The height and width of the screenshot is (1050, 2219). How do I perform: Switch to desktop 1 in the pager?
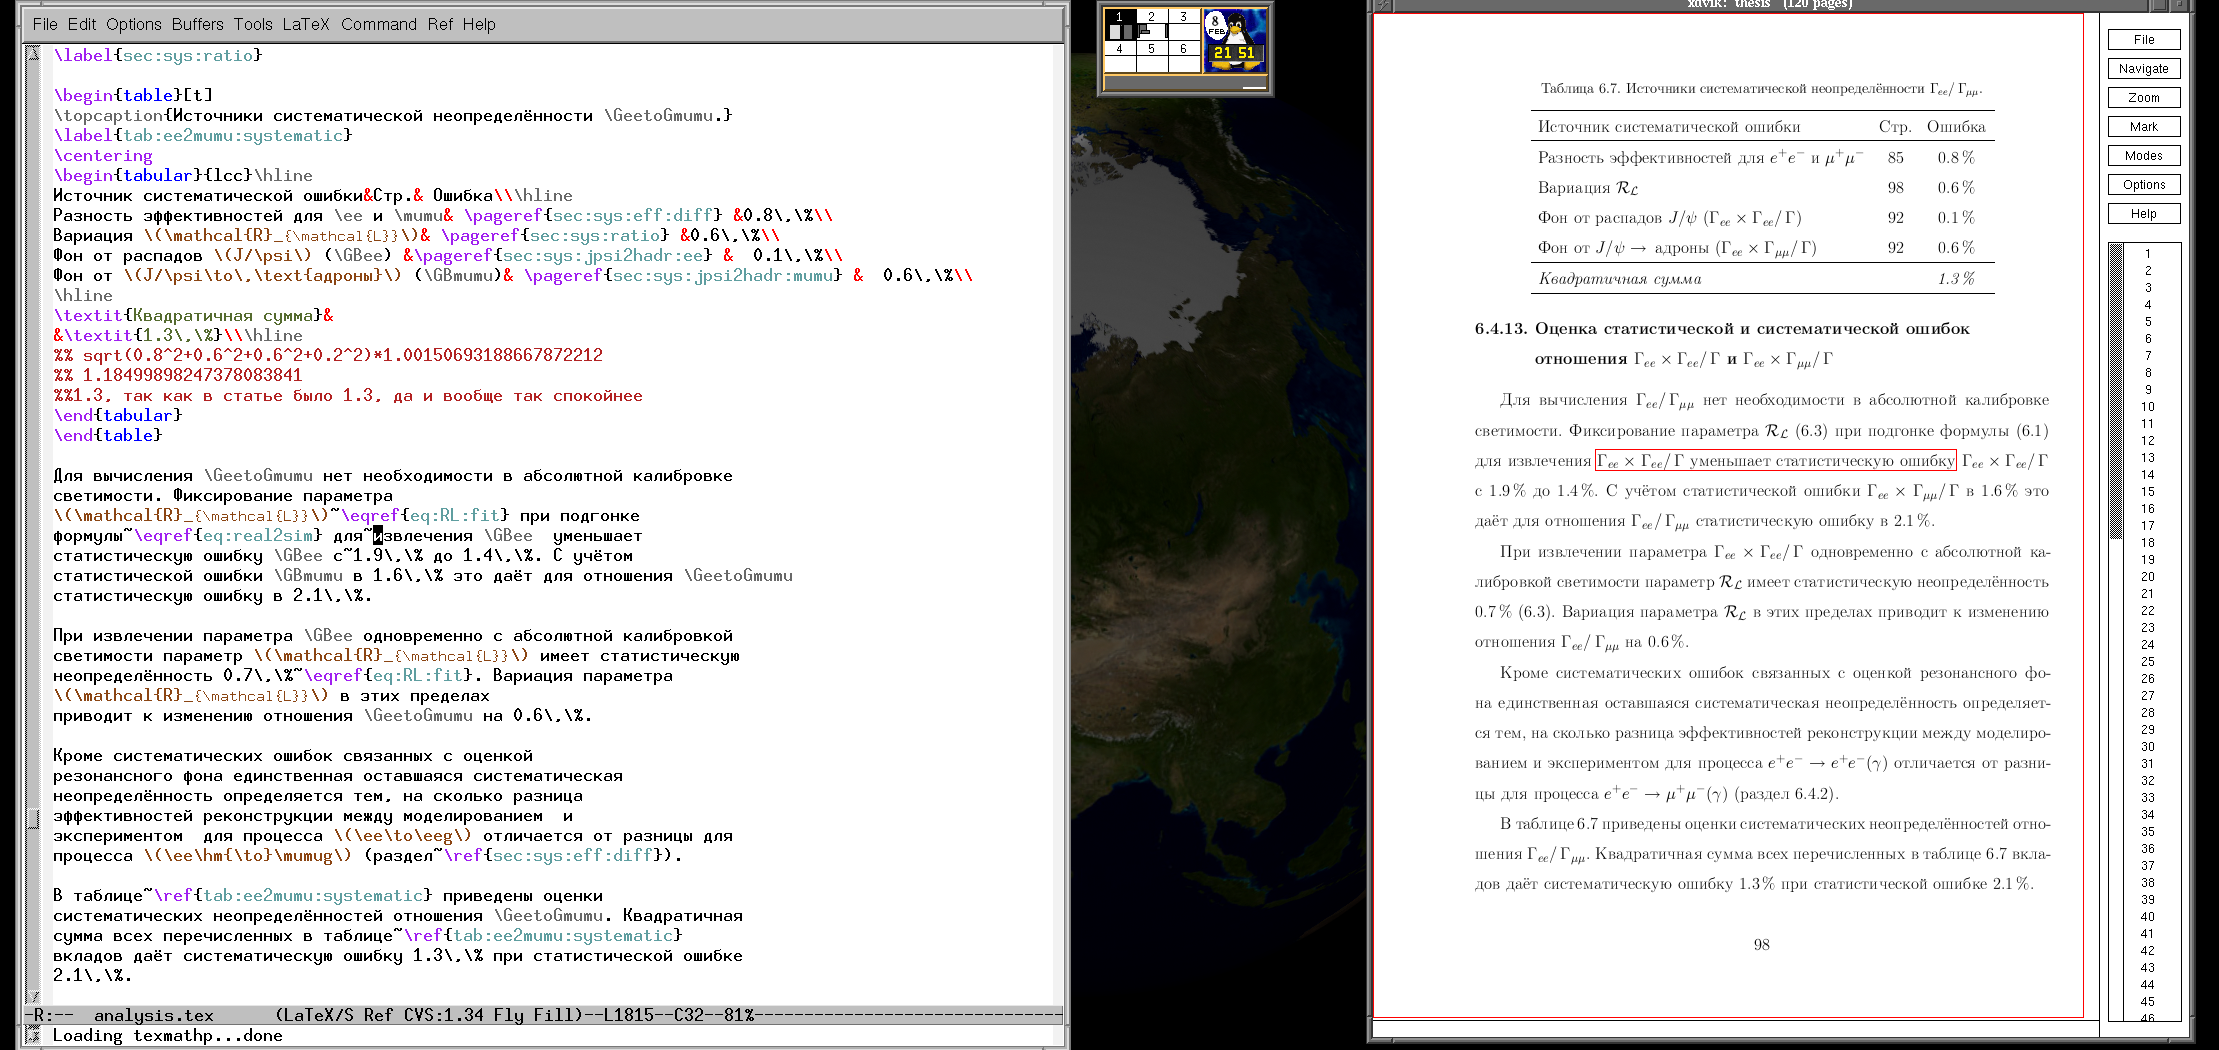click(x=1119, y=25)
